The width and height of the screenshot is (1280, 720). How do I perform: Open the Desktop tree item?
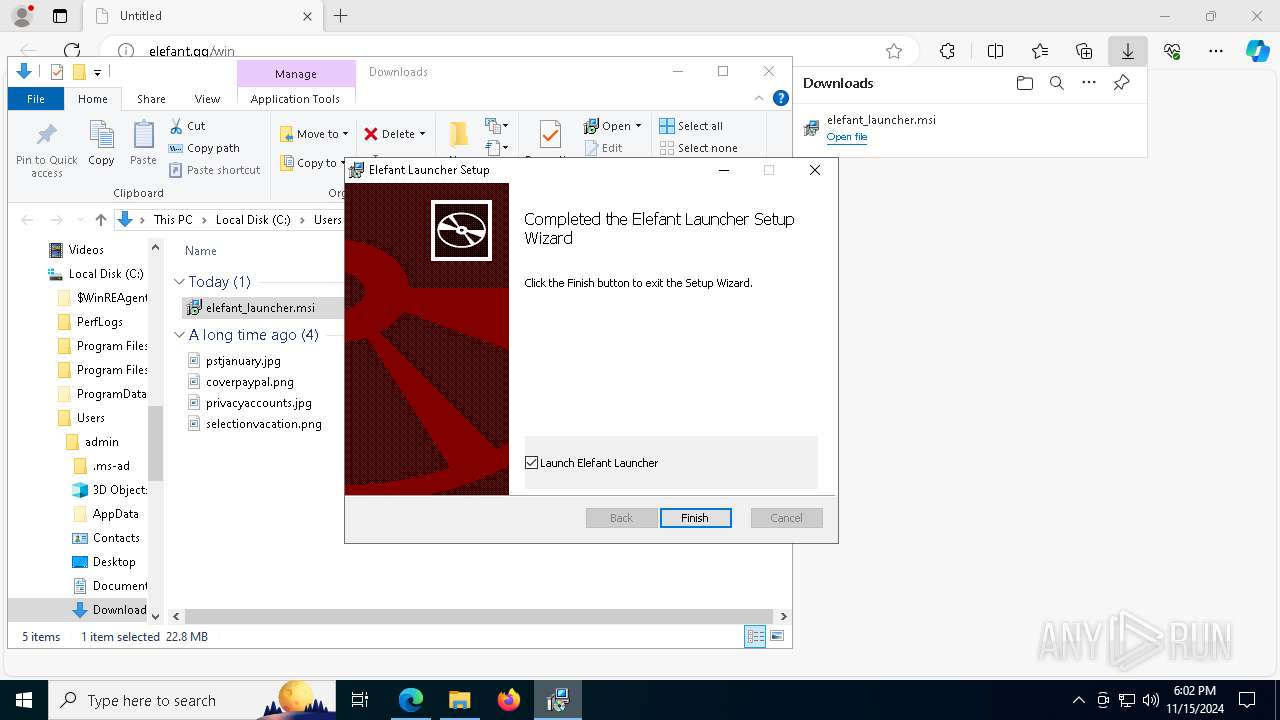pyautogui.click(x=114, y=562)
